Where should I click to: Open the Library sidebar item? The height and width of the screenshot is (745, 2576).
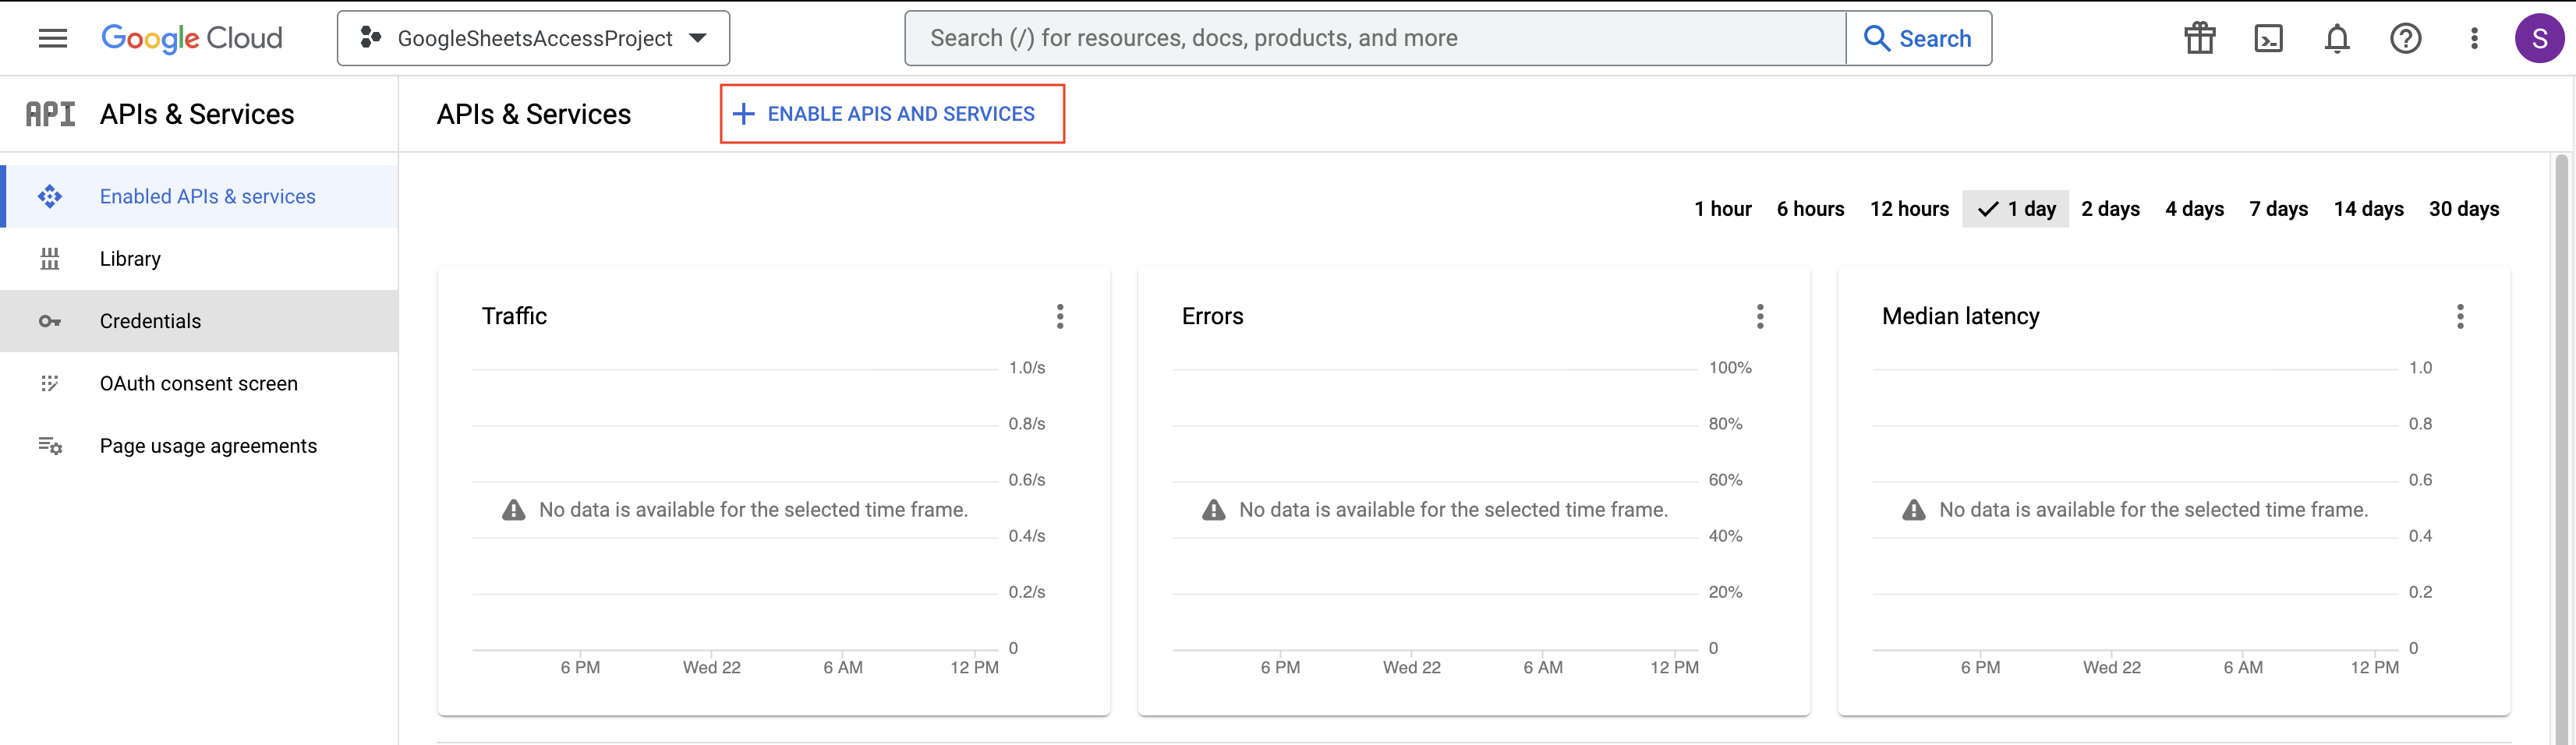click(x=199, y=258)
